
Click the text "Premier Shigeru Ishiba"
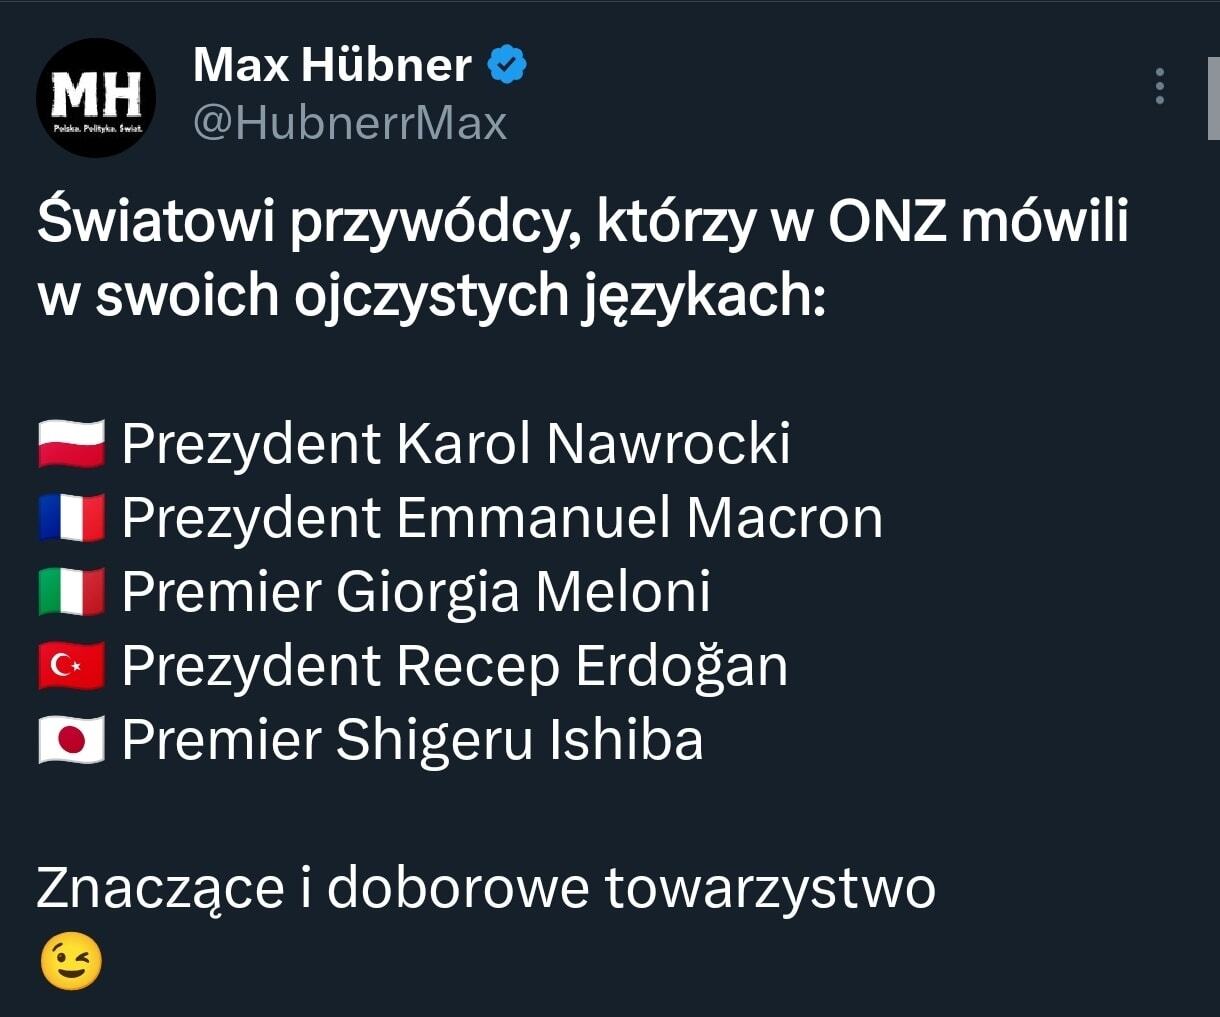point(412,740)
